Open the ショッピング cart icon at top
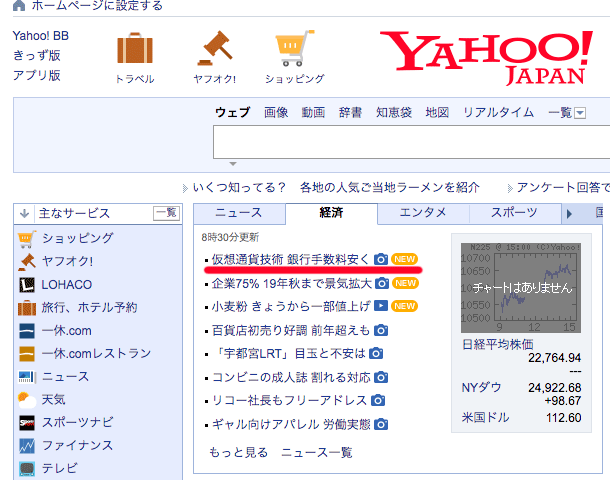Image resolution: width=610 pixels, height=480 pixels. tap(294, 48)
